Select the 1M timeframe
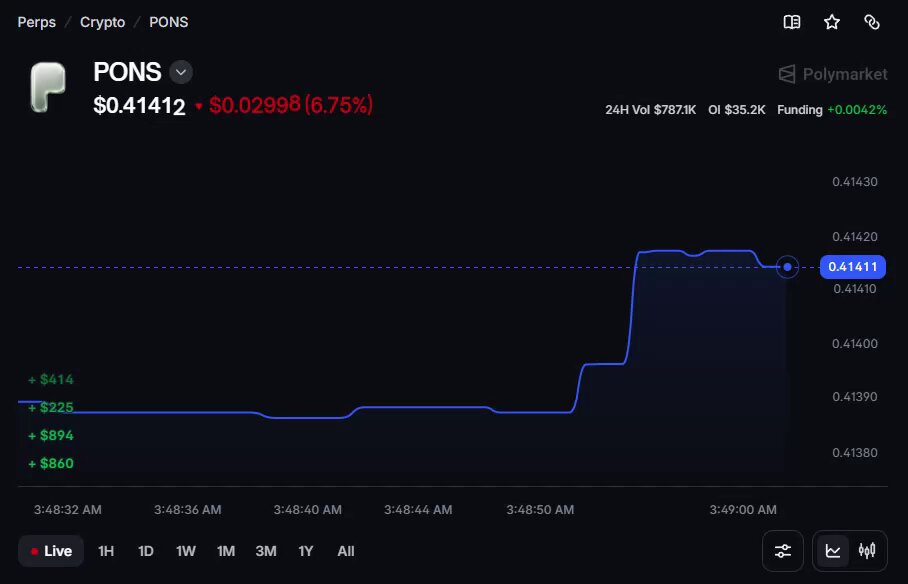The width and height of the screenshot is (908, 584). 226,551
